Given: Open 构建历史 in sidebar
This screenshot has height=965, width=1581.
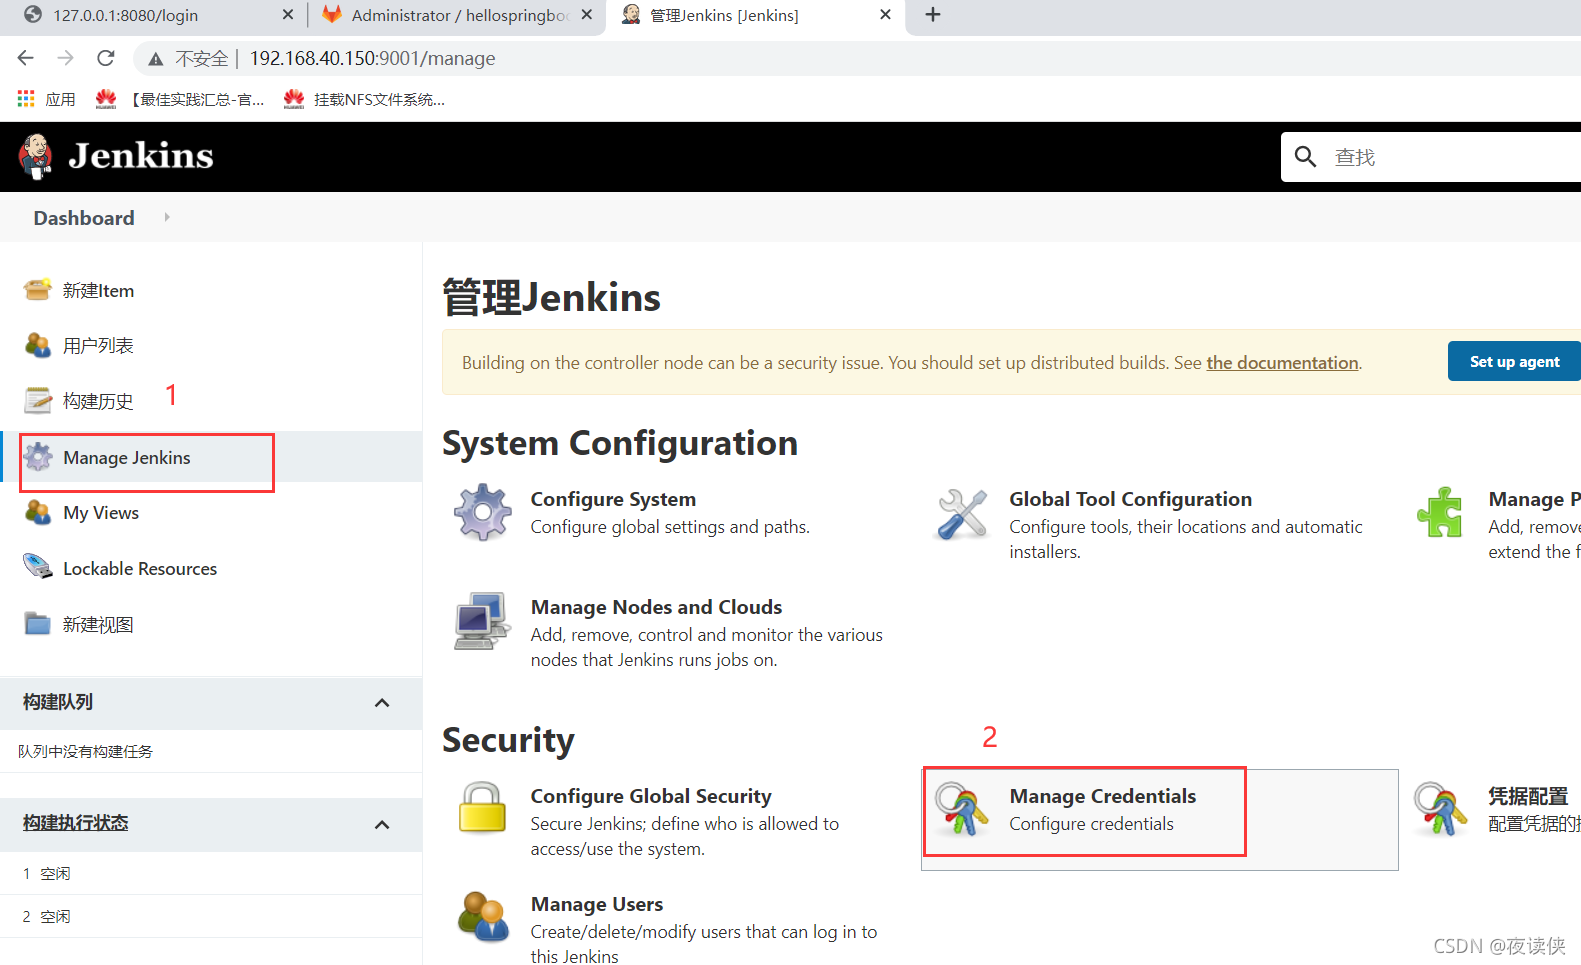Looking at the screenshot, I should click(x=98, y=402).
